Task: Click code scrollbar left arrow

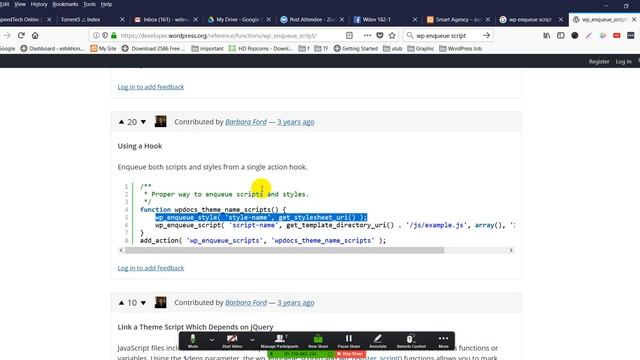Action: (x=121, y=250)
